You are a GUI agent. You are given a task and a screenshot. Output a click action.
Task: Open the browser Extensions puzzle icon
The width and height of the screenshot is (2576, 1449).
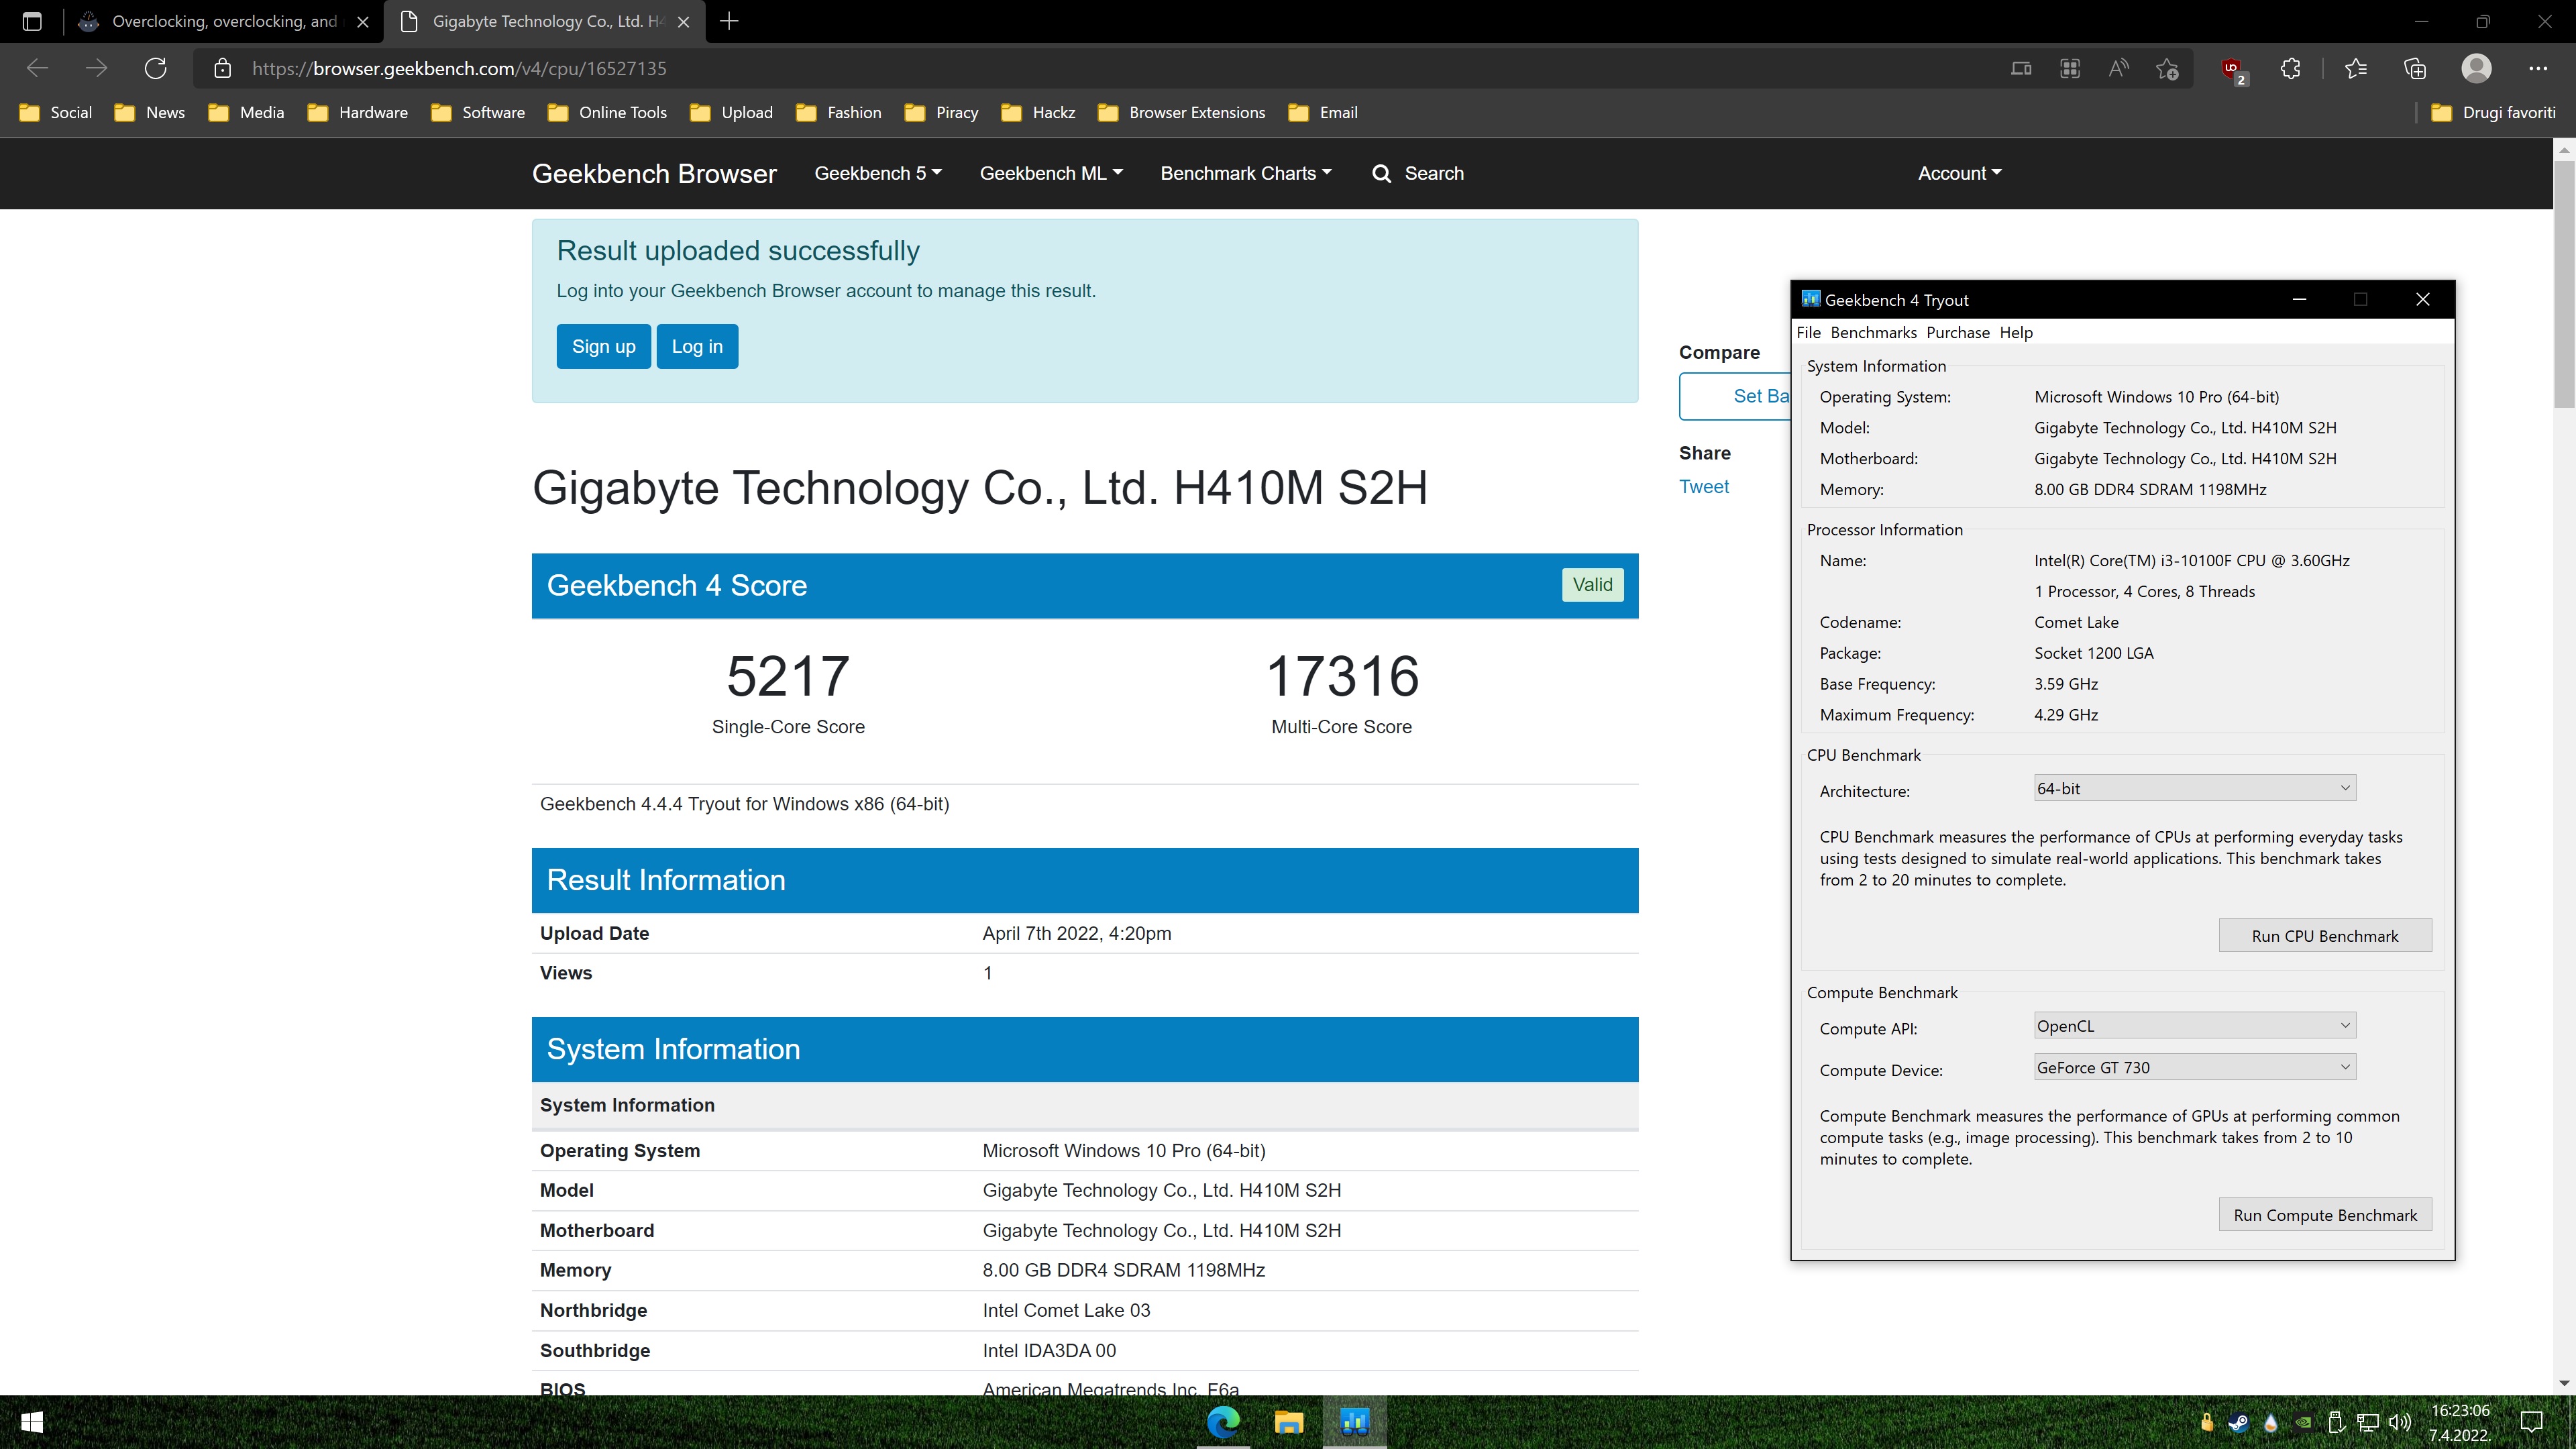(x=2290, y=68)
